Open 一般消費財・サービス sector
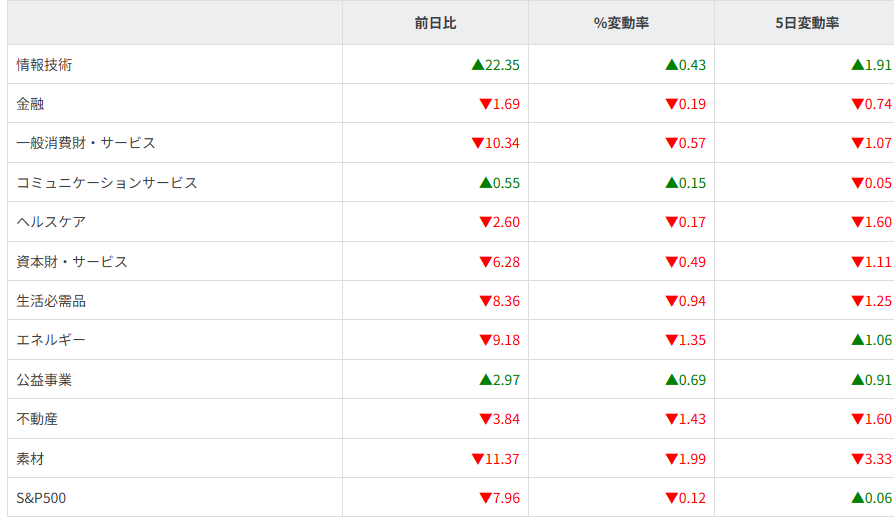This screenshot has height=532, width=894. click(86, 143)
